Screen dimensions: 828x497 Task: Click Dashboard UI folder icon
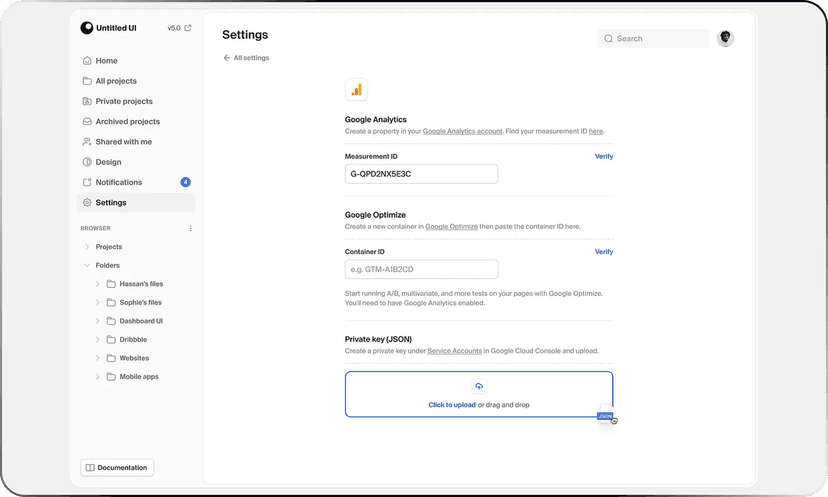[x=111, y=321]
